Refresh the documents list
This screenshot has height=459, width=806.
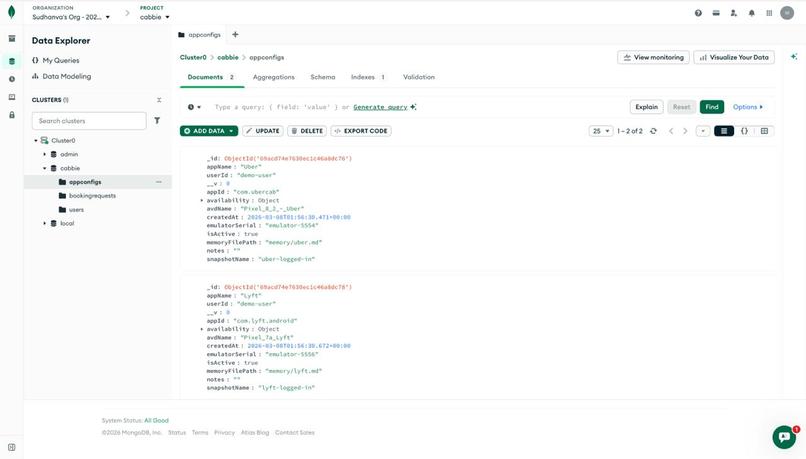coord(653,131)
